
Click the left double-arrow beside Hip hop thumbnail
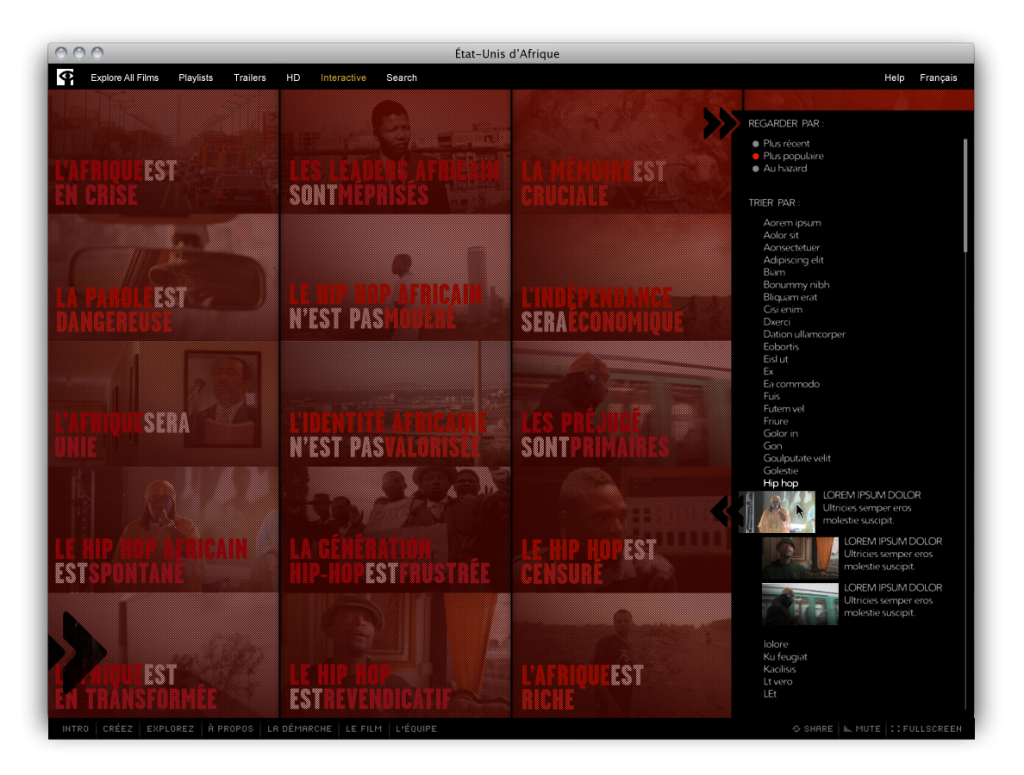click(723, 511)
